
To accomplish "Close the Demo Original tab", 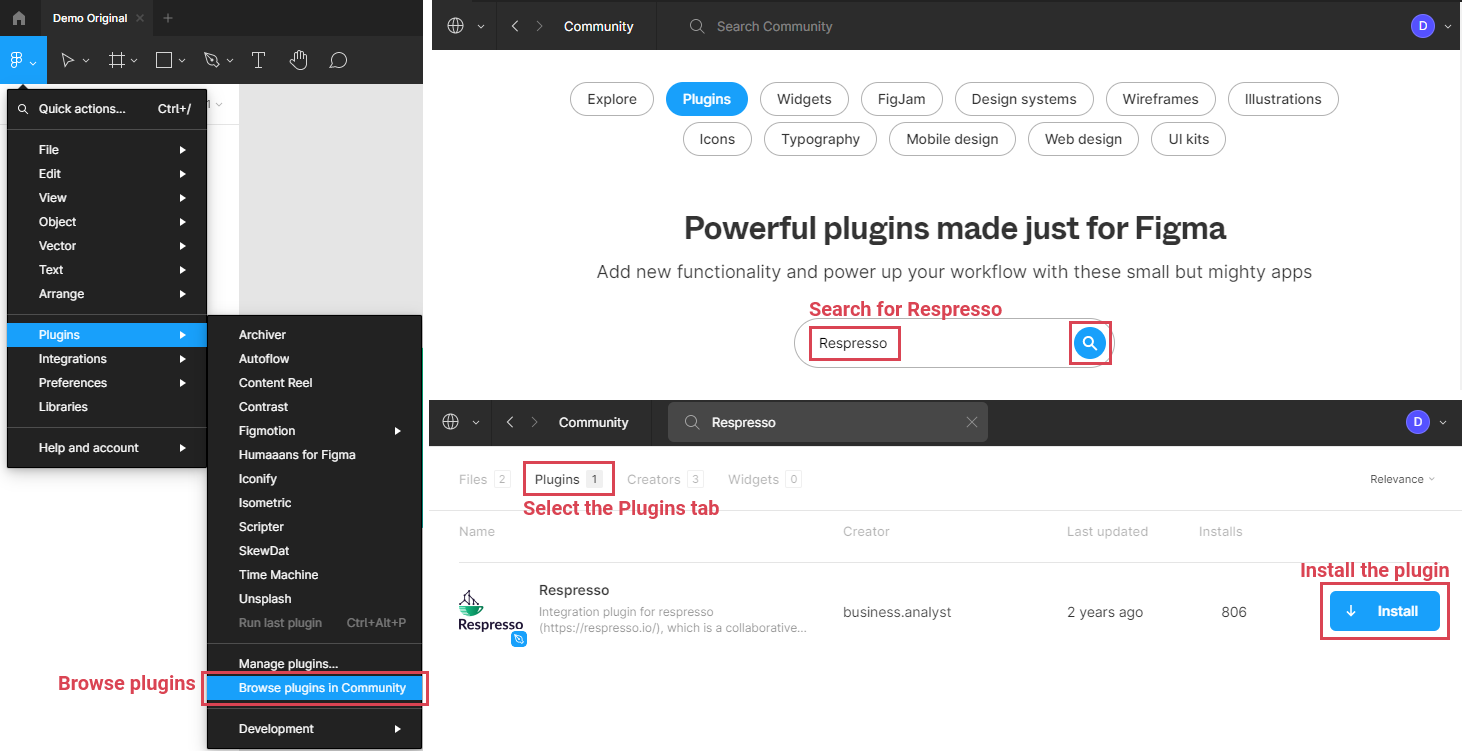I will click(139, 18).
